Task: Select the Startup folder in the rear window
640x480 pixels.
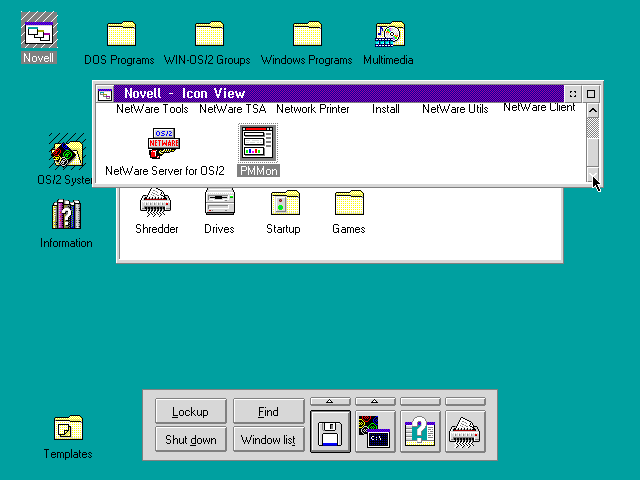Action: [285, 202]
